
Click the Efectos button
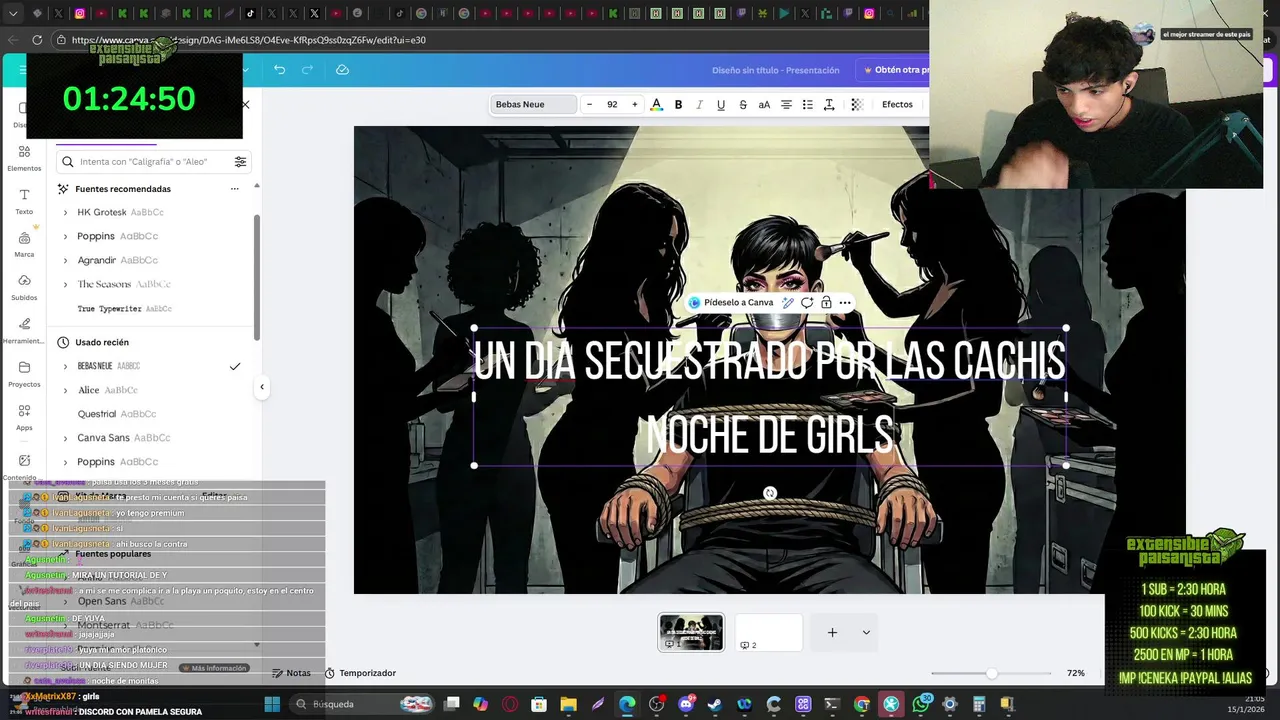point(897,104)
